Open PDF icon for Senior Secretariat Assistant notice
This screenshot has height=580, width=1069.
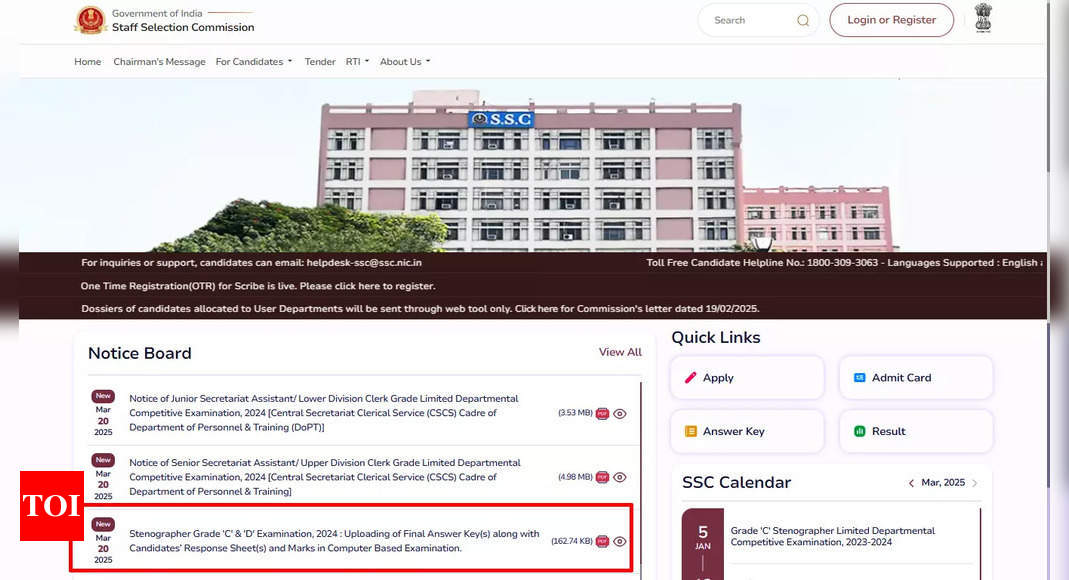click(602, 477)
